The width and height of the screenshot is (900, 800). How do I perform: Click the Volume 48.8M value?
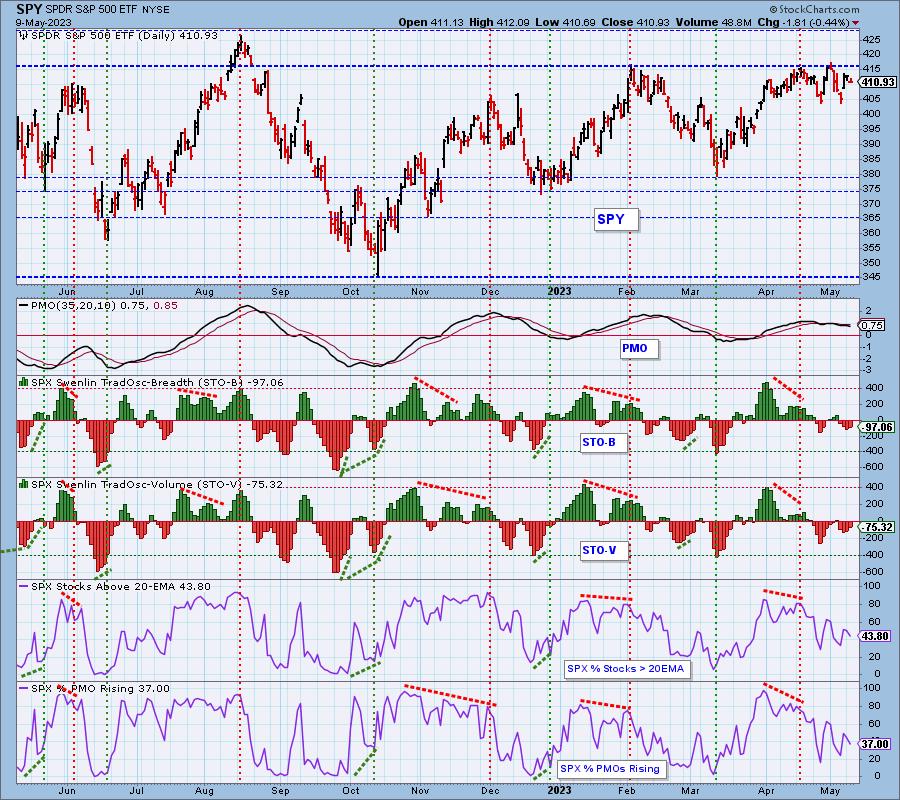pyautogui.click(x=713, y=22)
